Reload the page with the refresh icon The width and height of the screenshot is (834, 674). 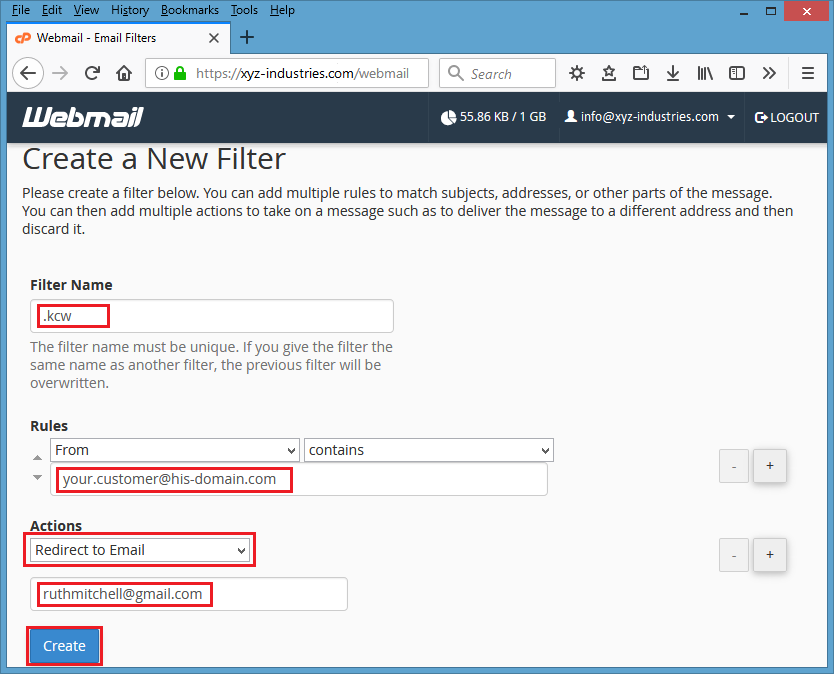pyautogui.click(x=92, y=73)
